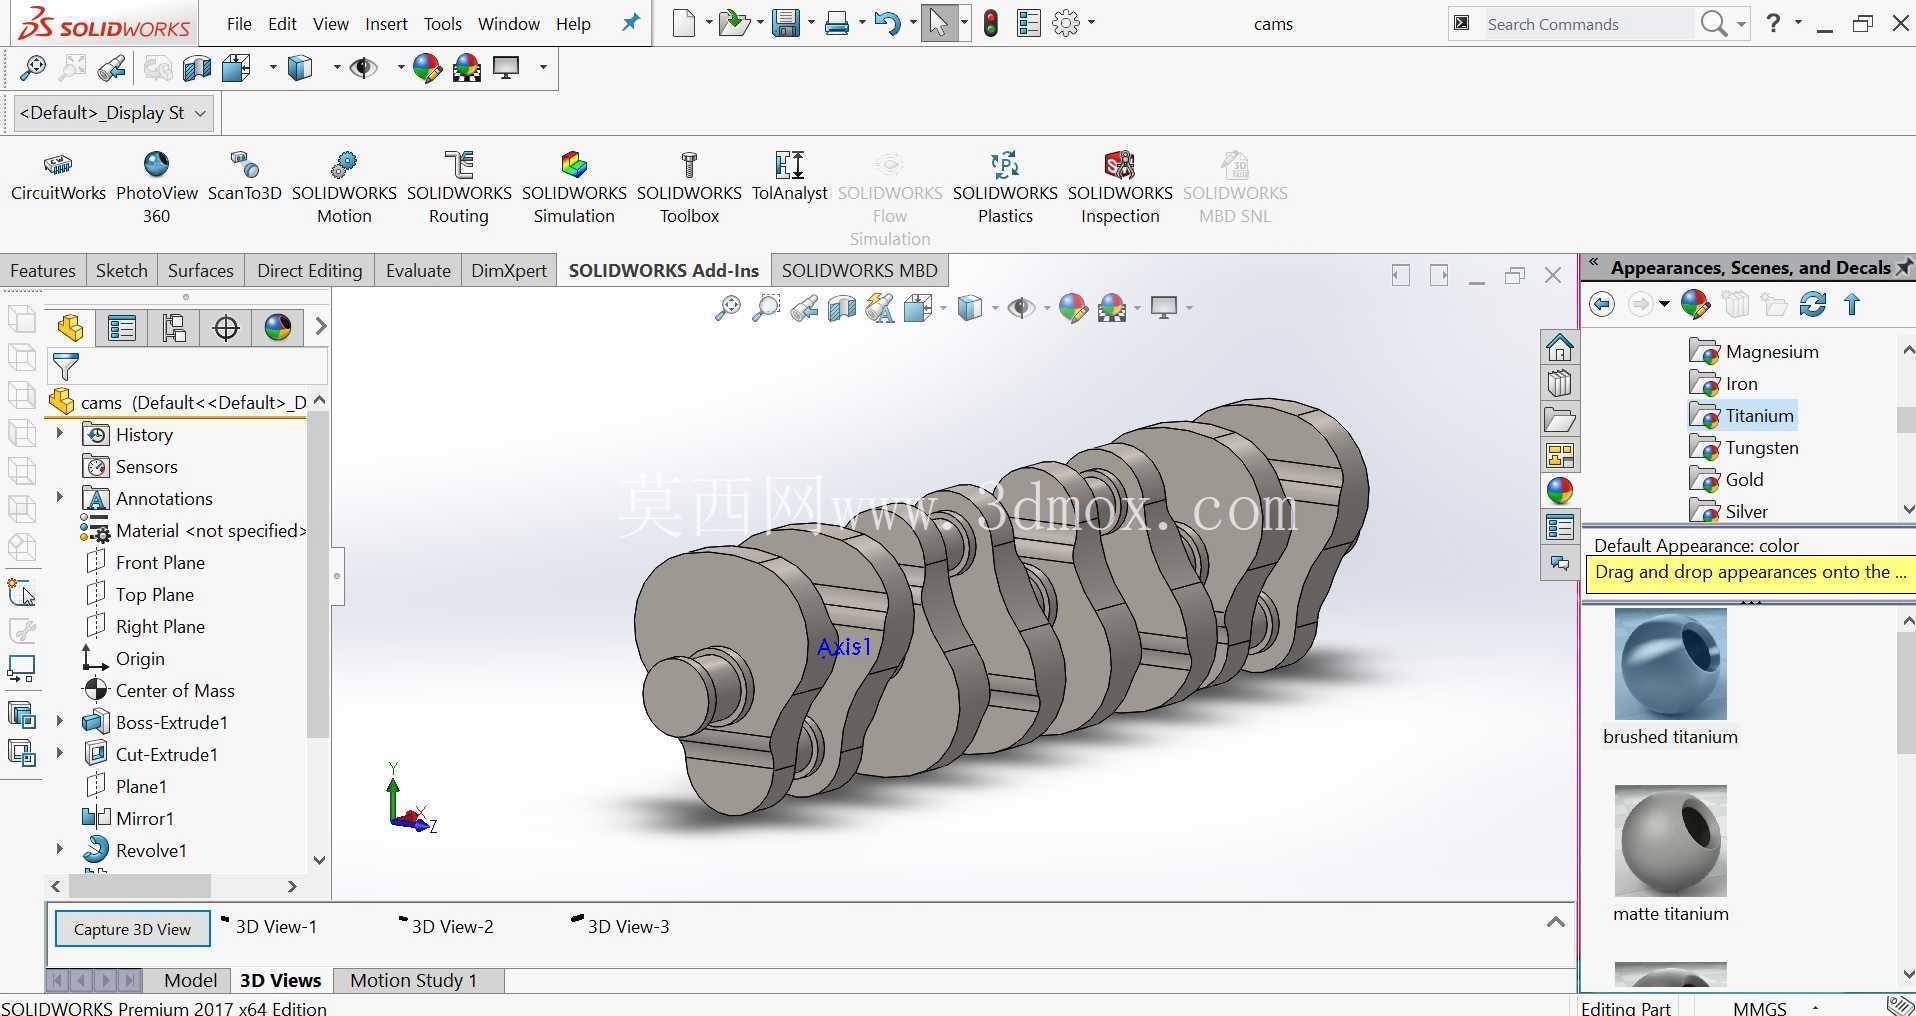Click the Rebuild traffic light icon

(990, 23)
